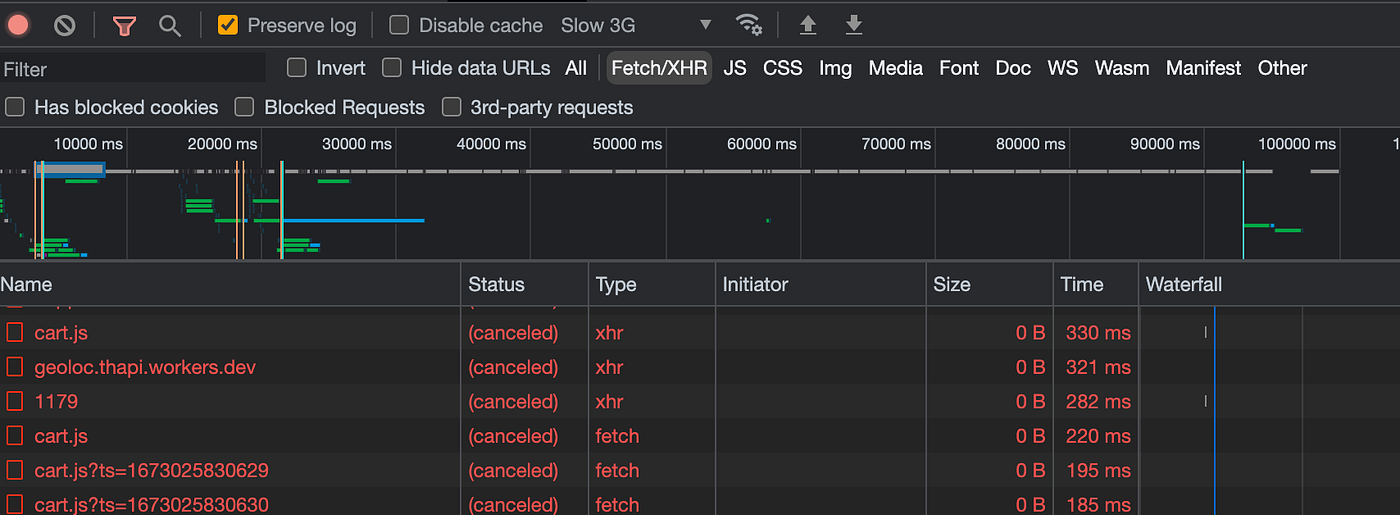
Task: Click the red record network log button
Action: tap(17, 25)
